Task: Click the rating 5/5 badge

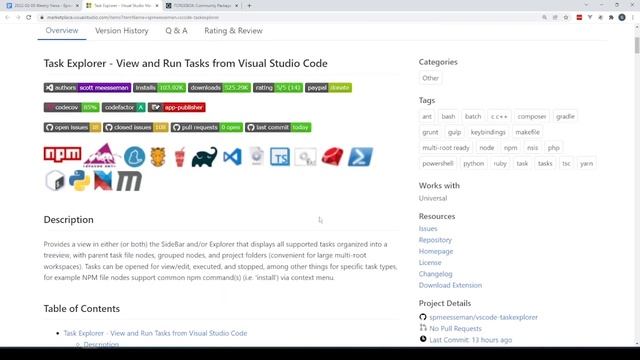Action: pos(278,88)
